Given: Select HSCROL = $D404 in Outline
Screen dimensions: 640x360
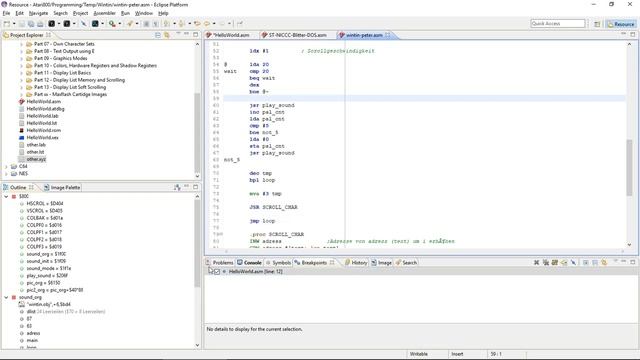Looking at the screenshot, I should coord(45,203).
